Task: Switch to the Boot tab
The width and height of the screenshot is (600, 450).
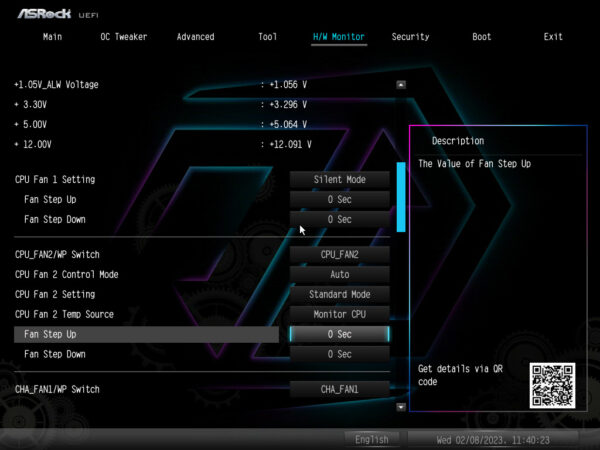Action: [x=481, y=37]
